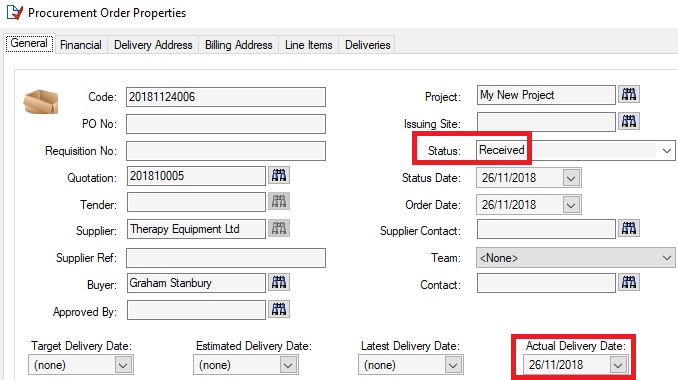The width and height of the screenshot is (678, 380).
Task: Switch to the Financial tab
Action: tap(81, 45)
